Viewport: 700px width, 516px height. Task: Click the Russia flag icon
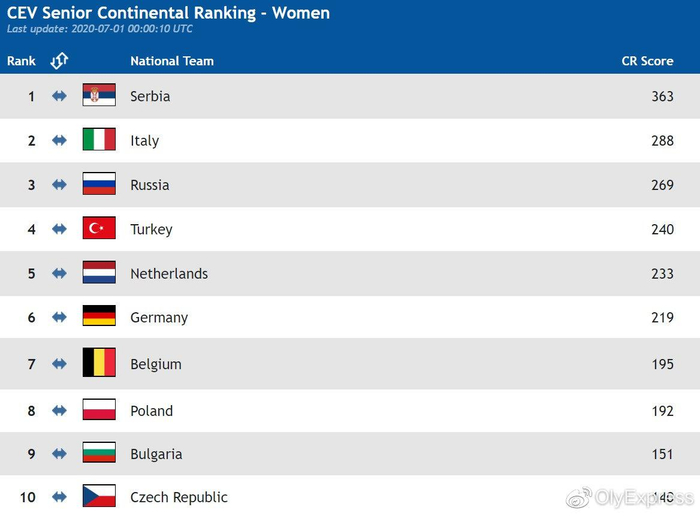99,184
